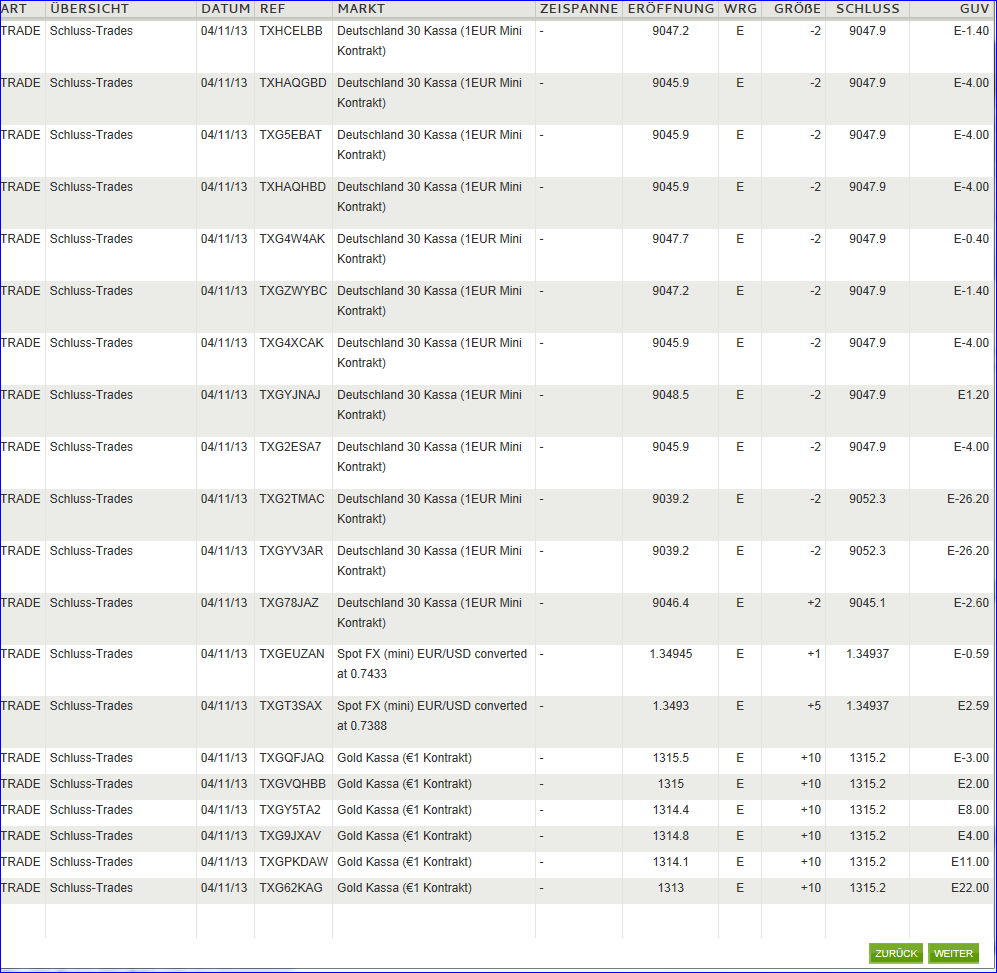Click the opening price 1314.4
This screenshot has width=997, height=973.
click(x=670, y=810)
